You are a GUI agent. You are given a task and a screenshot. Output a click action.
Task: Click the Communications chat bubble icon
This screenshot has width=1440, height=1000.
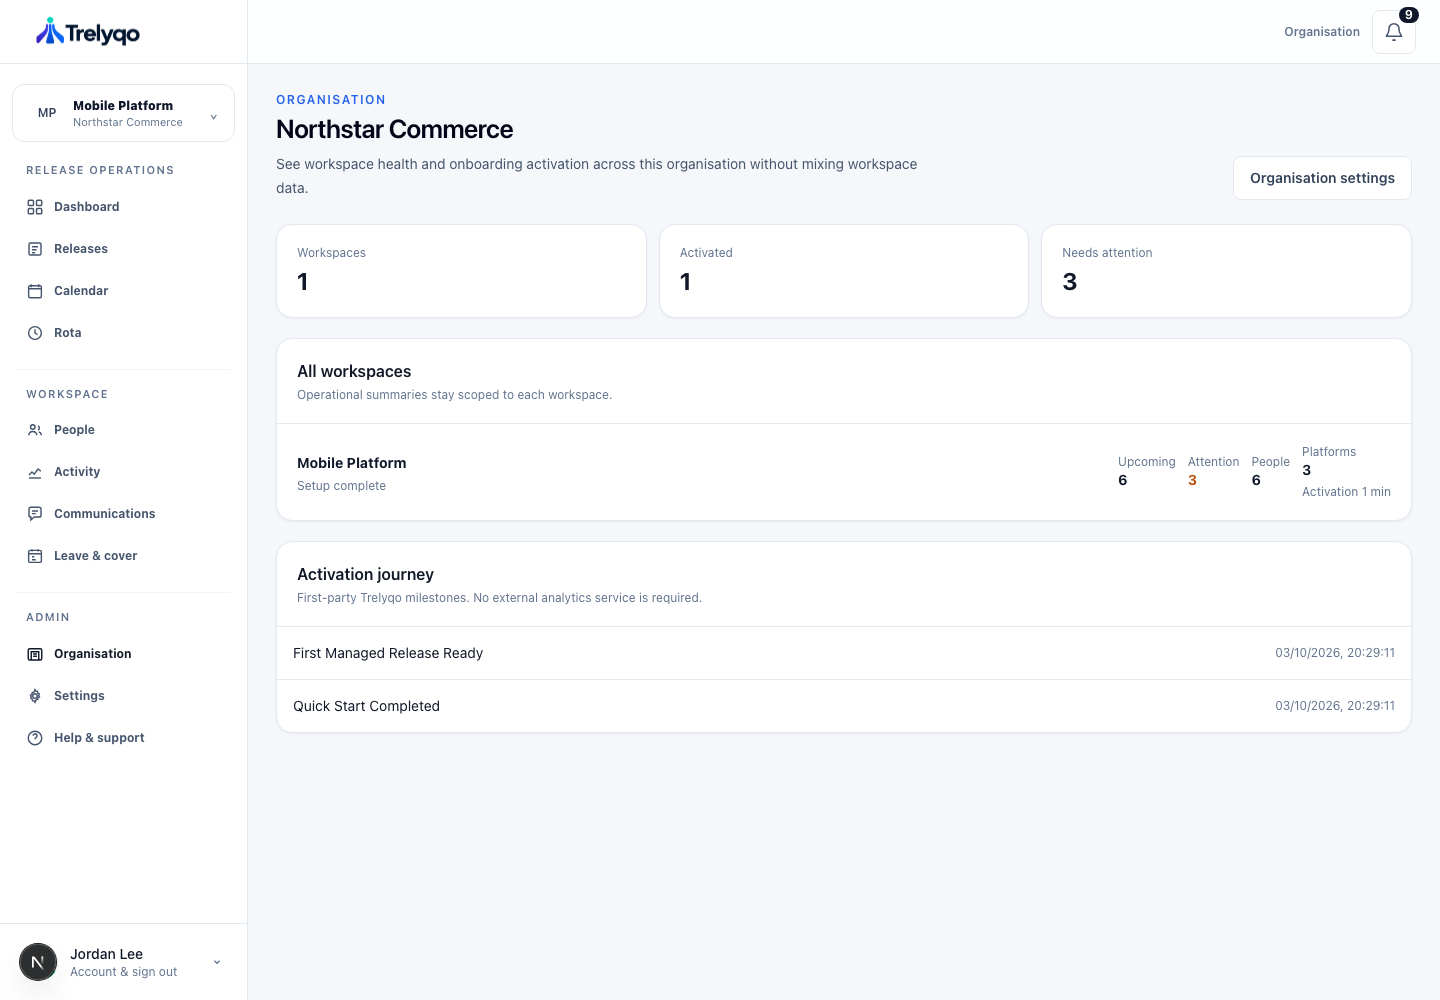click(x=35, y=514)
